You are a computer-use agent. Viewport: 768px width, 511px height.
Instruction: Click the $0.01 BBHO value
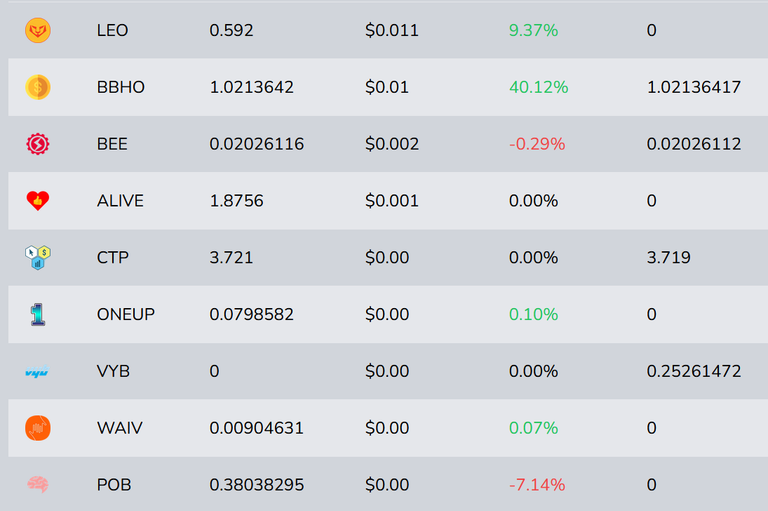[x=387, y=87]
